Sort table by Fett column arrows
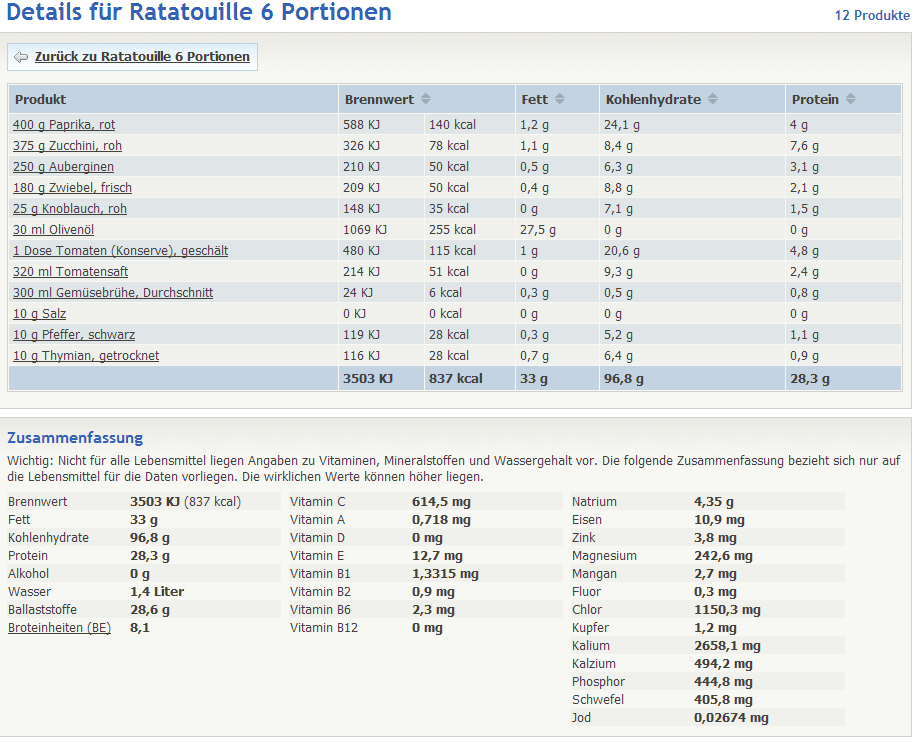 point(560,99)
